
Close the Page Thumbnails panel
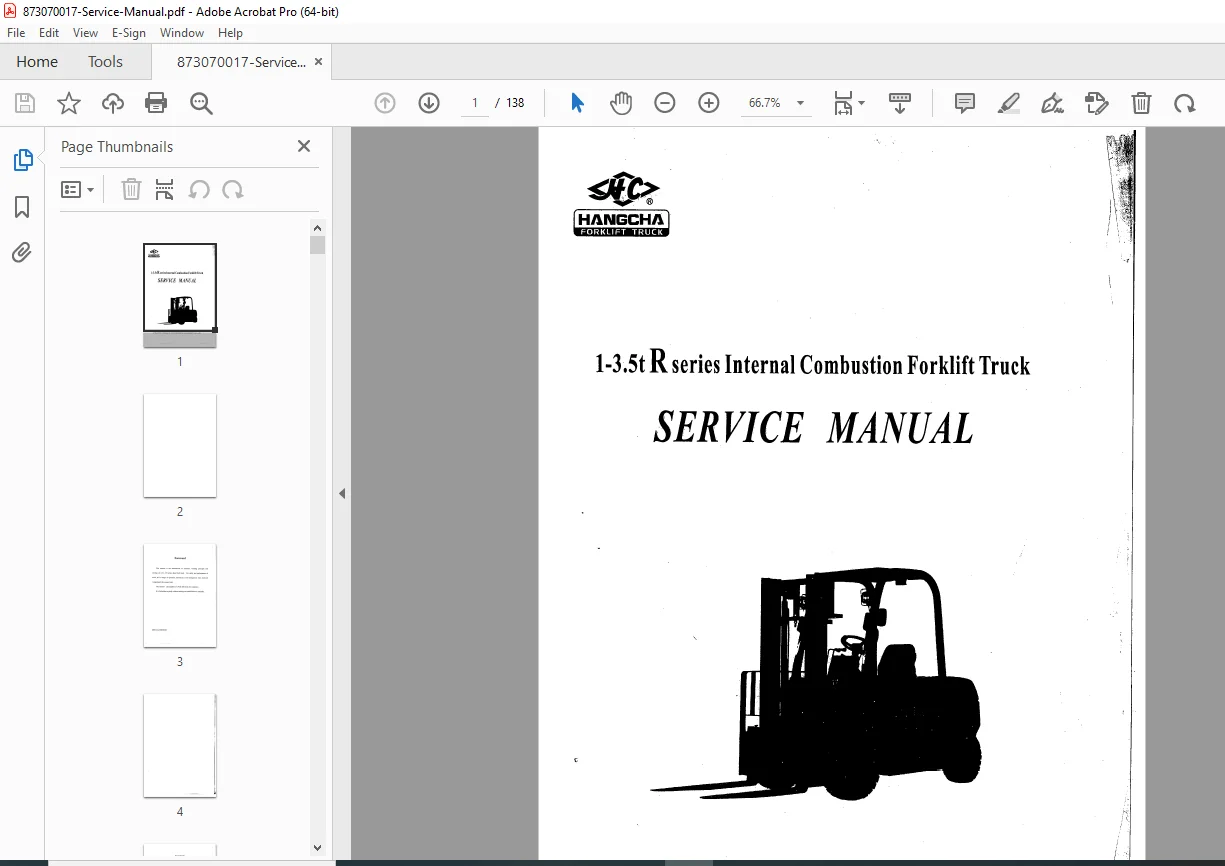304,146
